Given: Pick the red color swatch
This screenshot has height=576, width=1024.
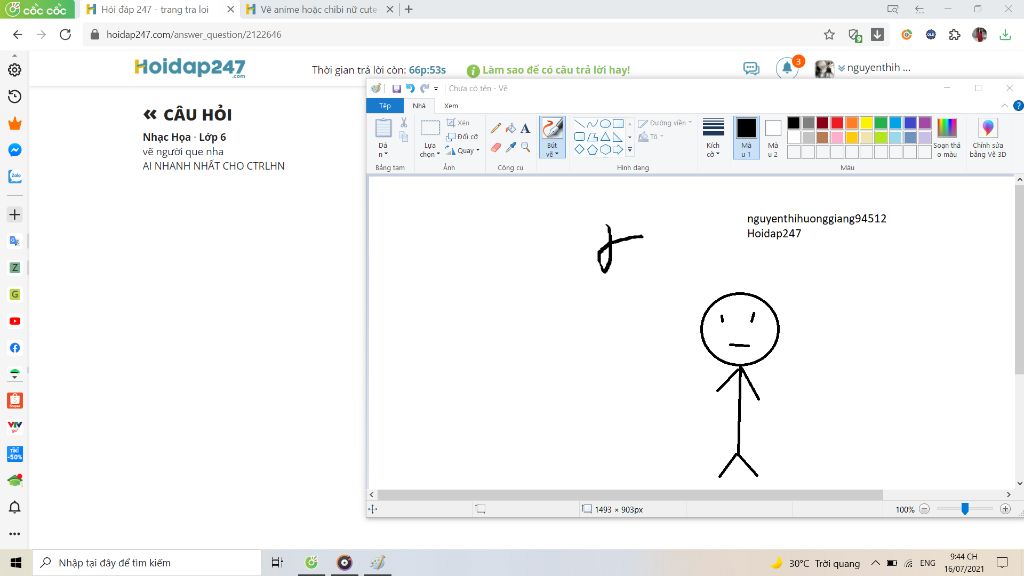Looking at the screenshot, I should coord(837,123).
